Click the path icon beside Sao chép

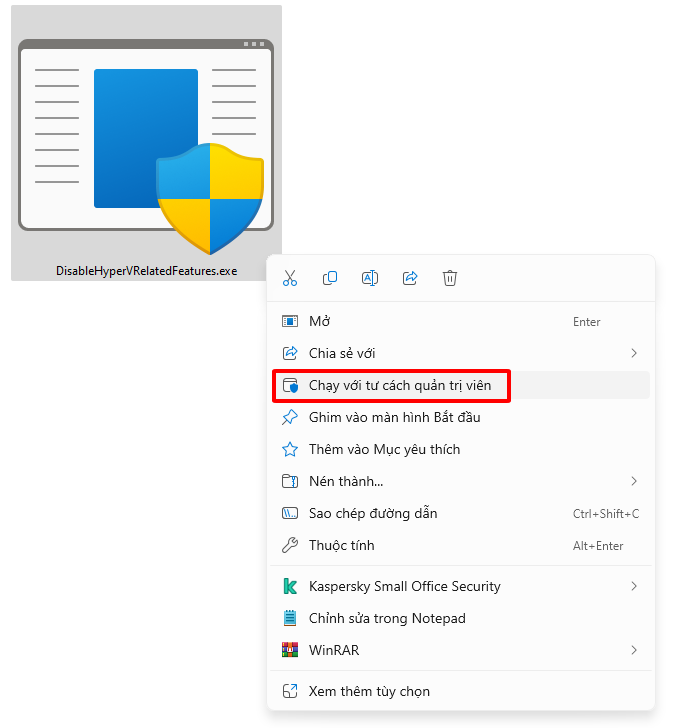pos(290,513)
